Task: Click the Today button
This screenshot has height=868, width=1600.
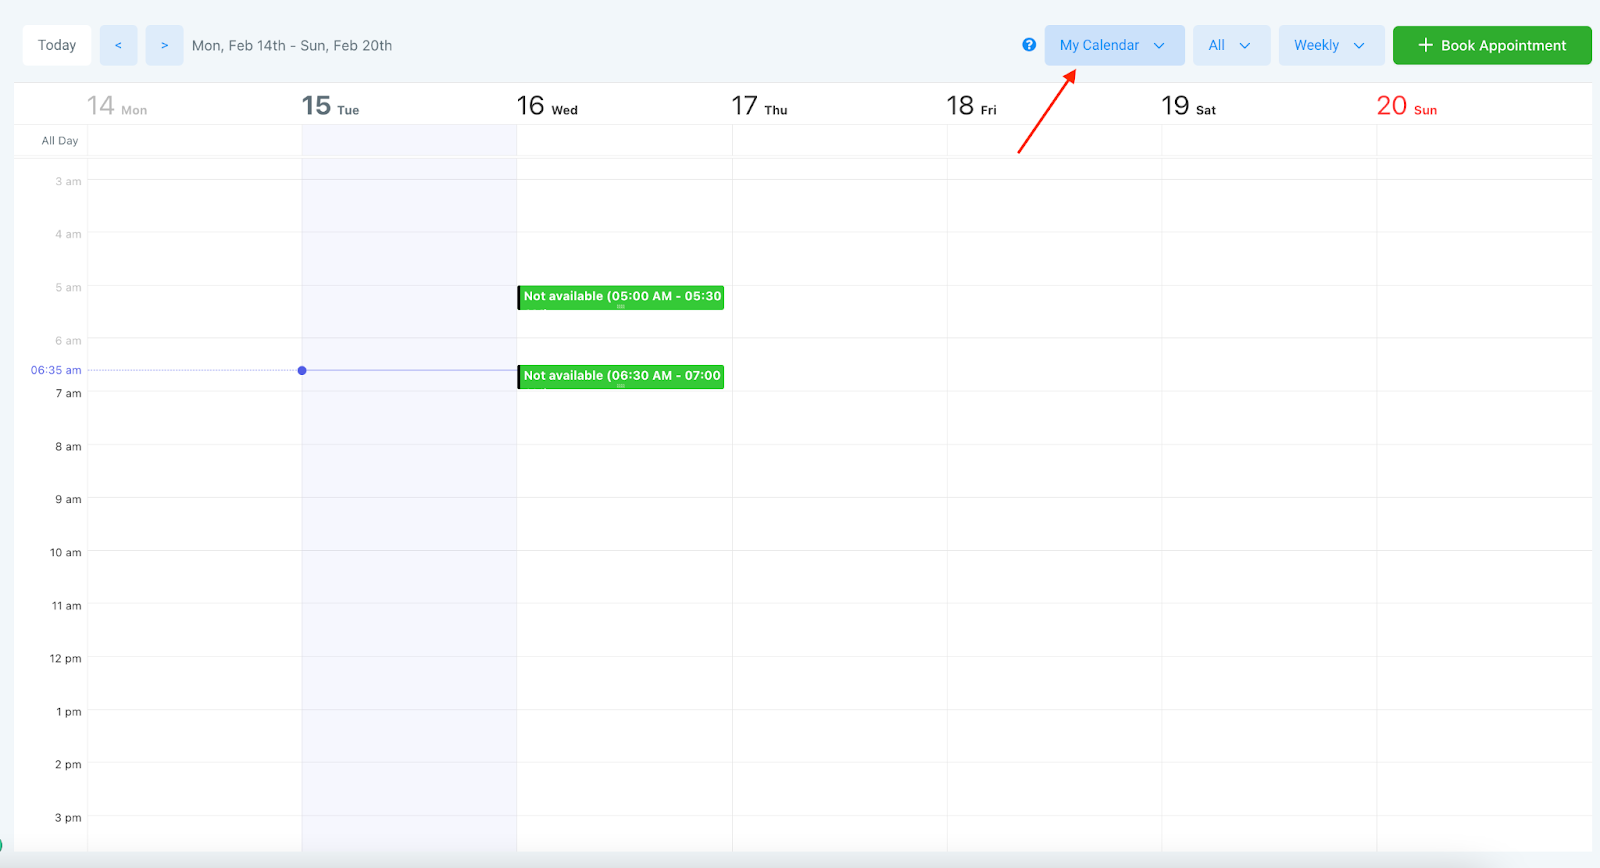Action: (x=57, y=46)
